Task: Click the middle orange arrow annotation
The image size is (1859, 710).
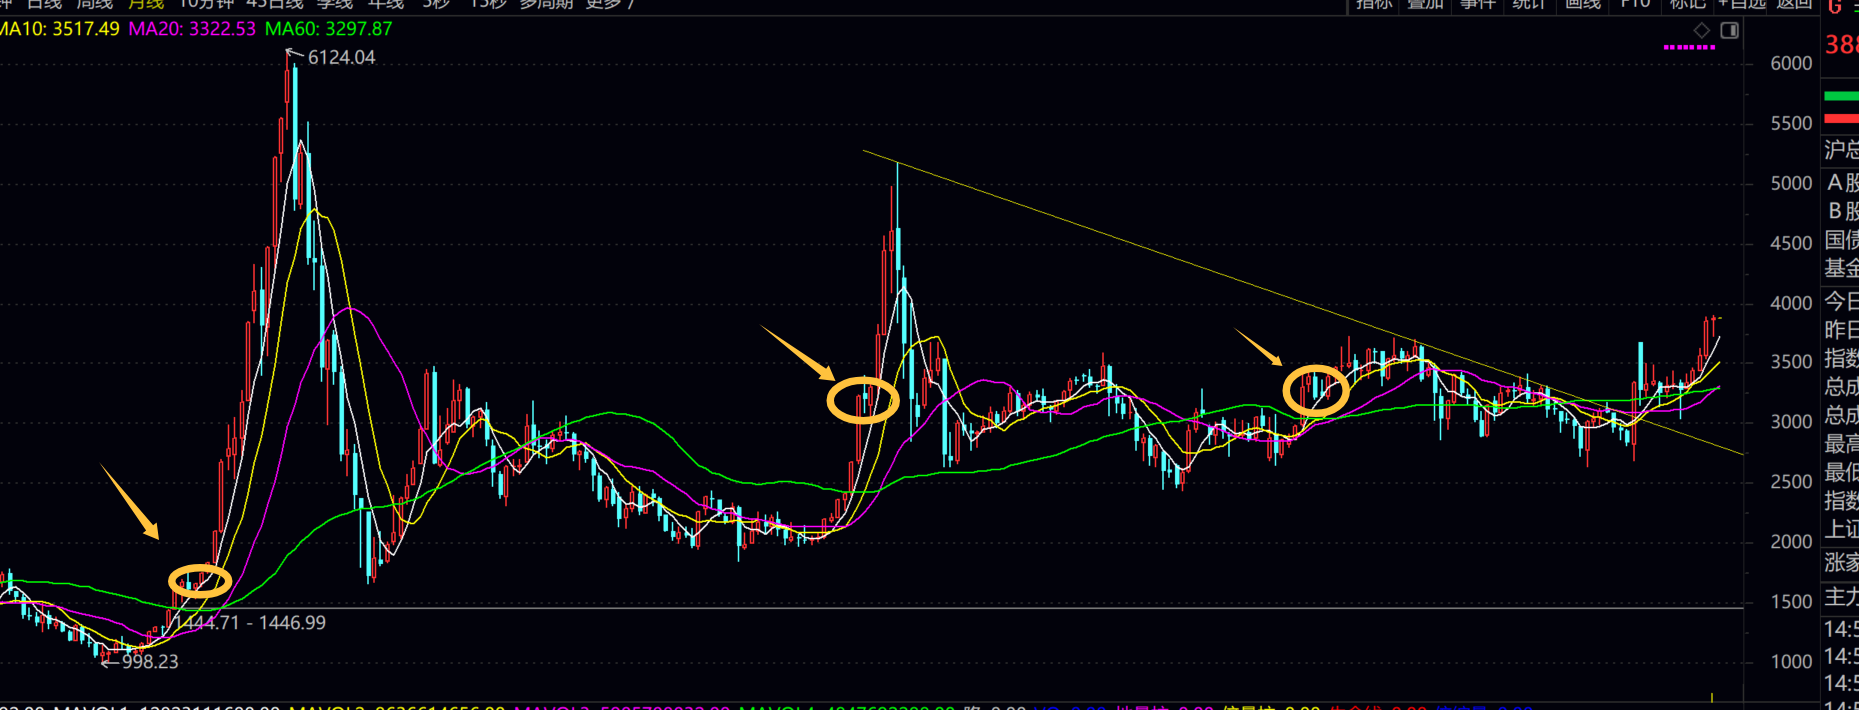Action: (x=798, y=353)
